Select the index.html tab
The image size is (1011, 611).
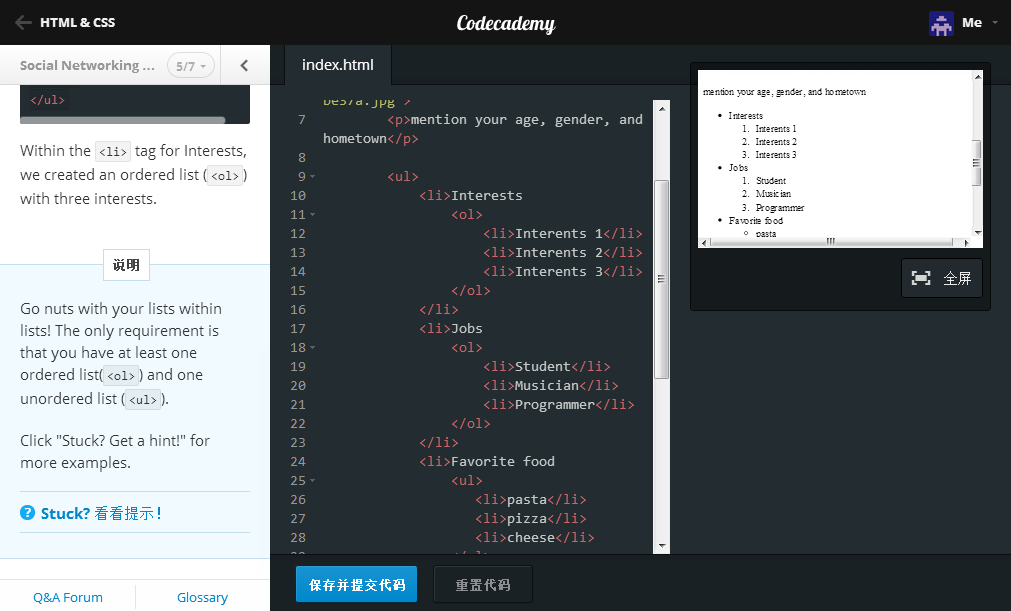click(x=337, y=63)
